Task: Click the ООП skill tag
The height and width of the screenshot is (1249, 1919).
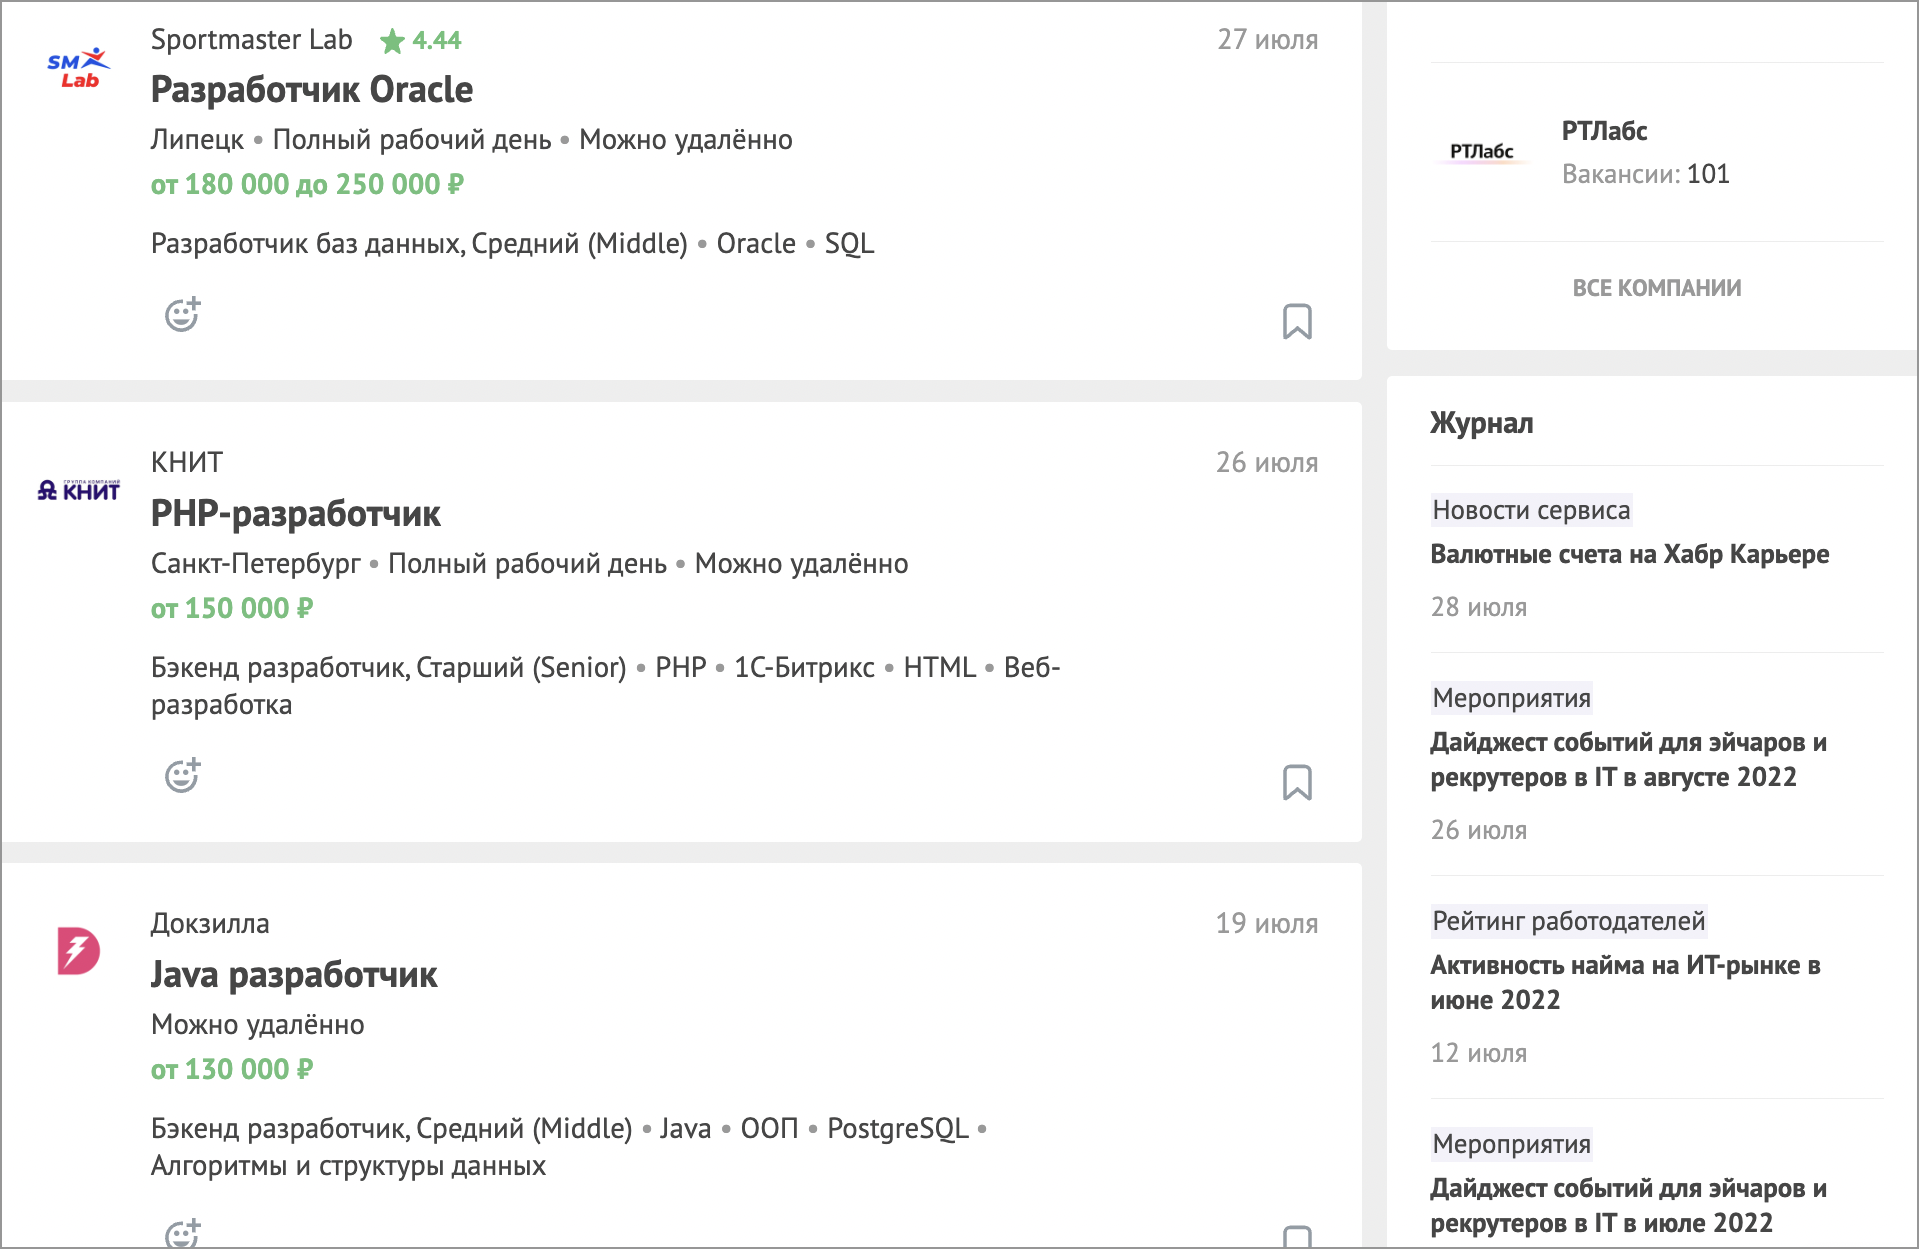Action: coord(769,1129)
